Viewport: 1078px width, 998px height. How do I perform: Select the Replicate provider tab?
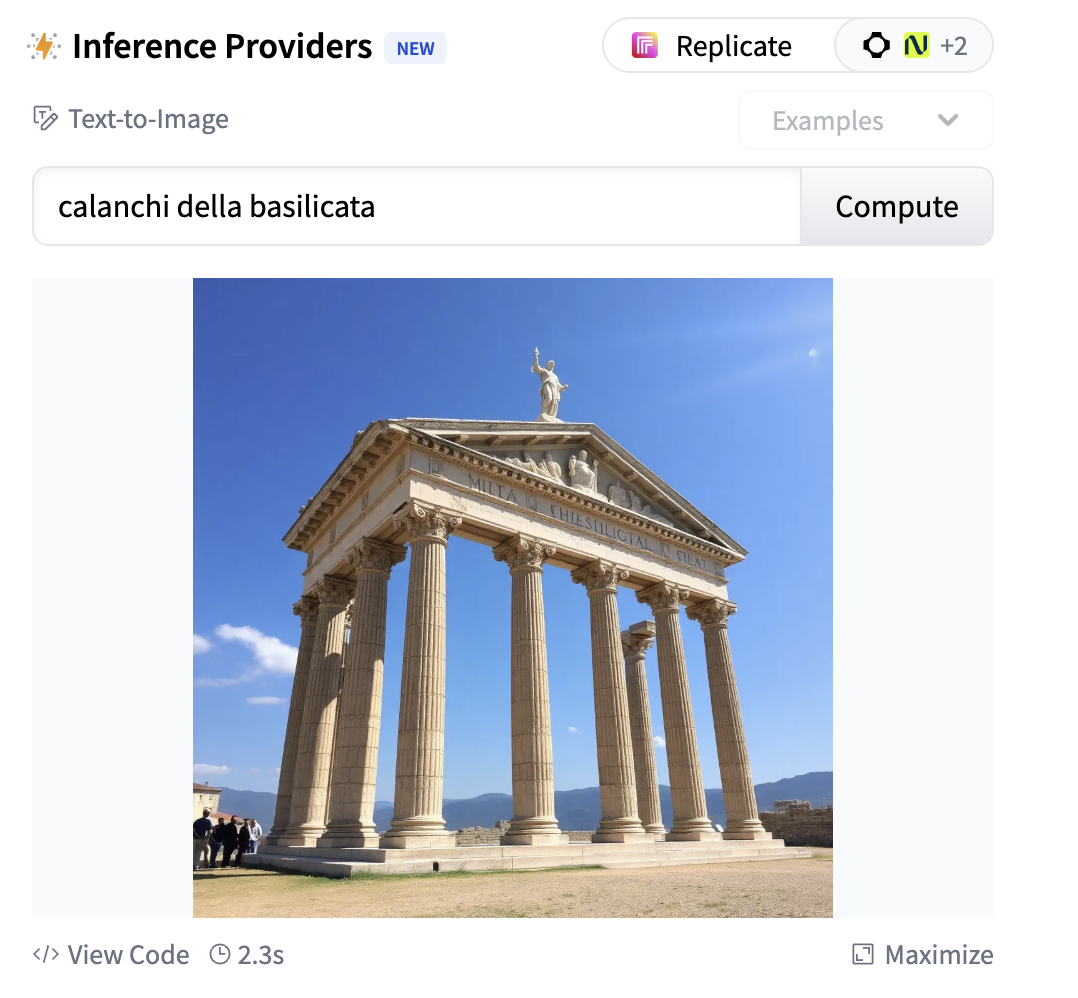(x=718, y=45)
